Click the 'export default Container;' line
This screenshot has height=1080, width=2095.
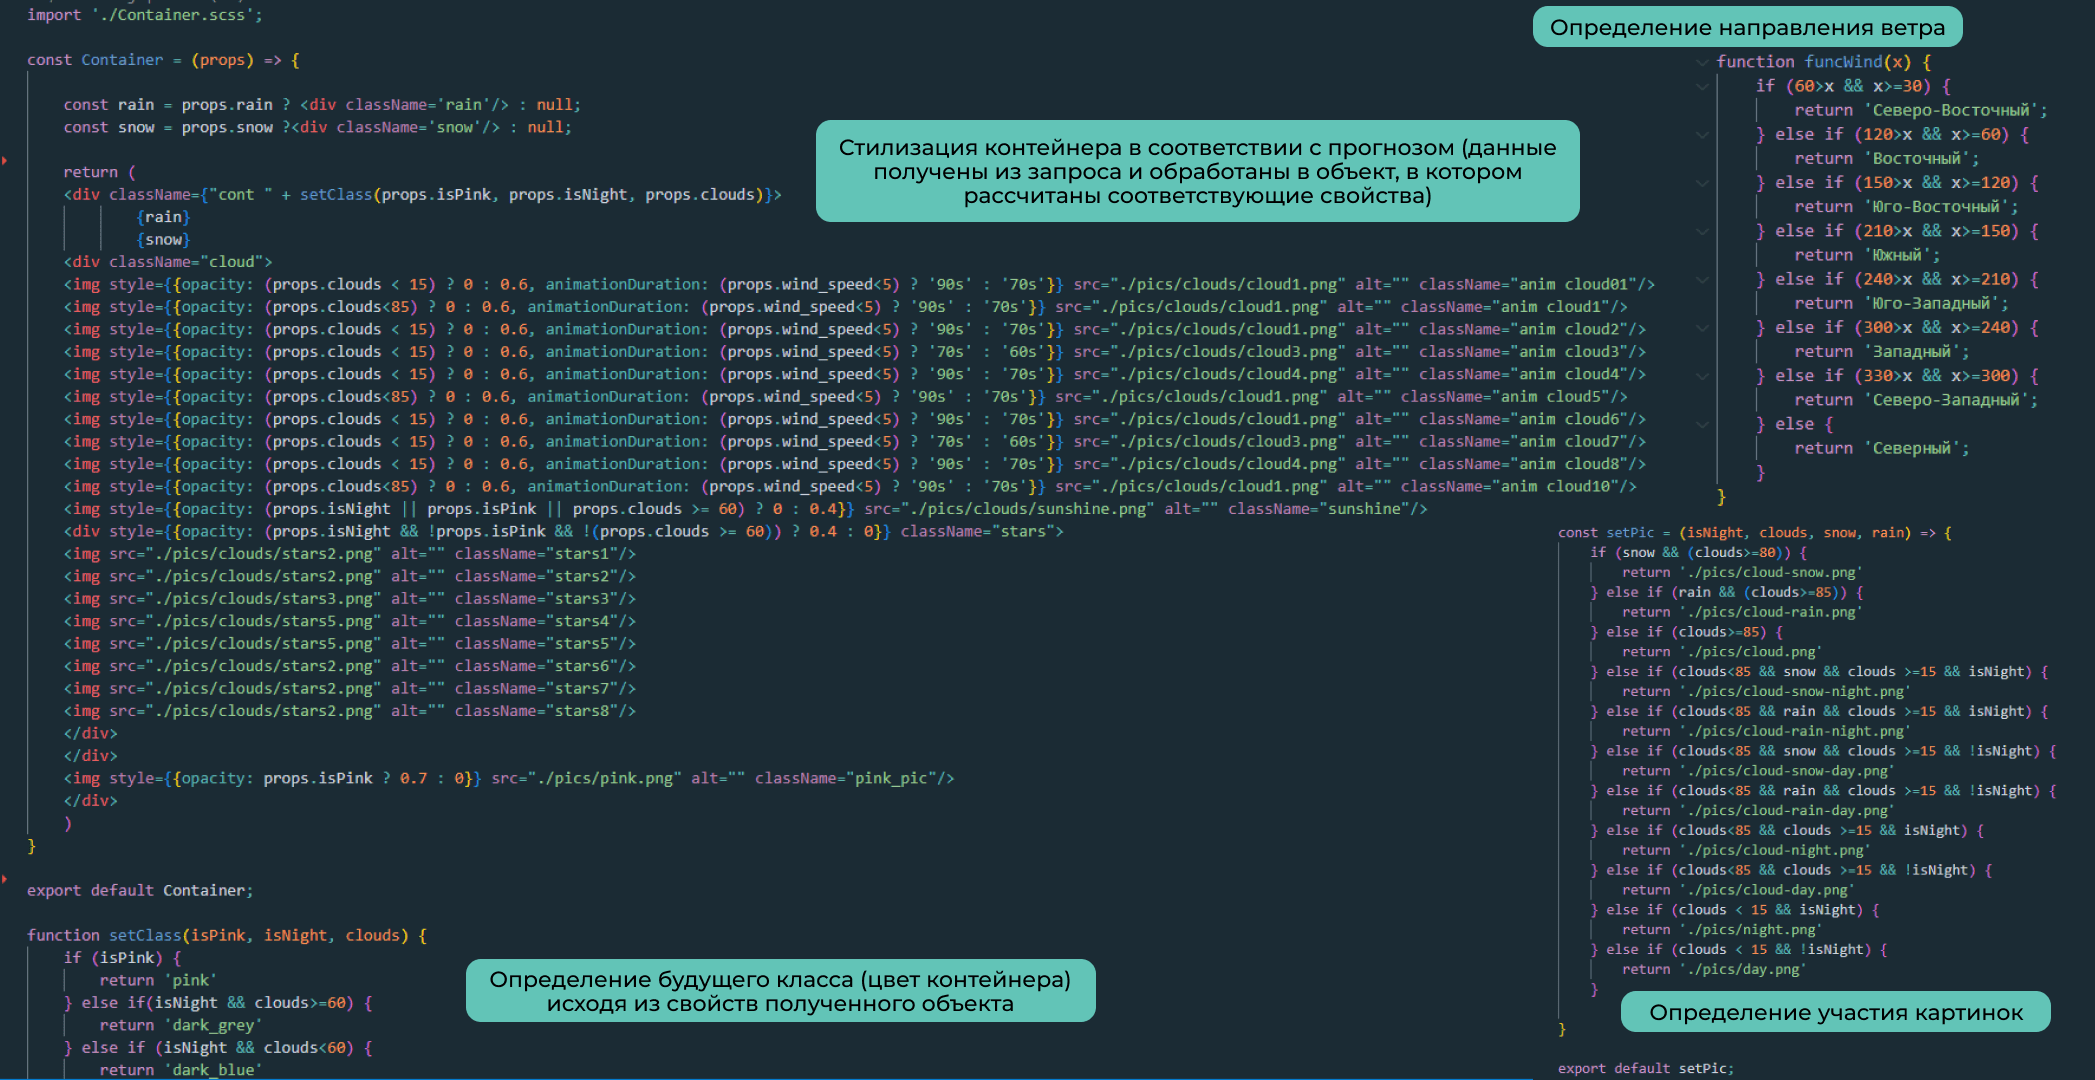tap(140, 890)
